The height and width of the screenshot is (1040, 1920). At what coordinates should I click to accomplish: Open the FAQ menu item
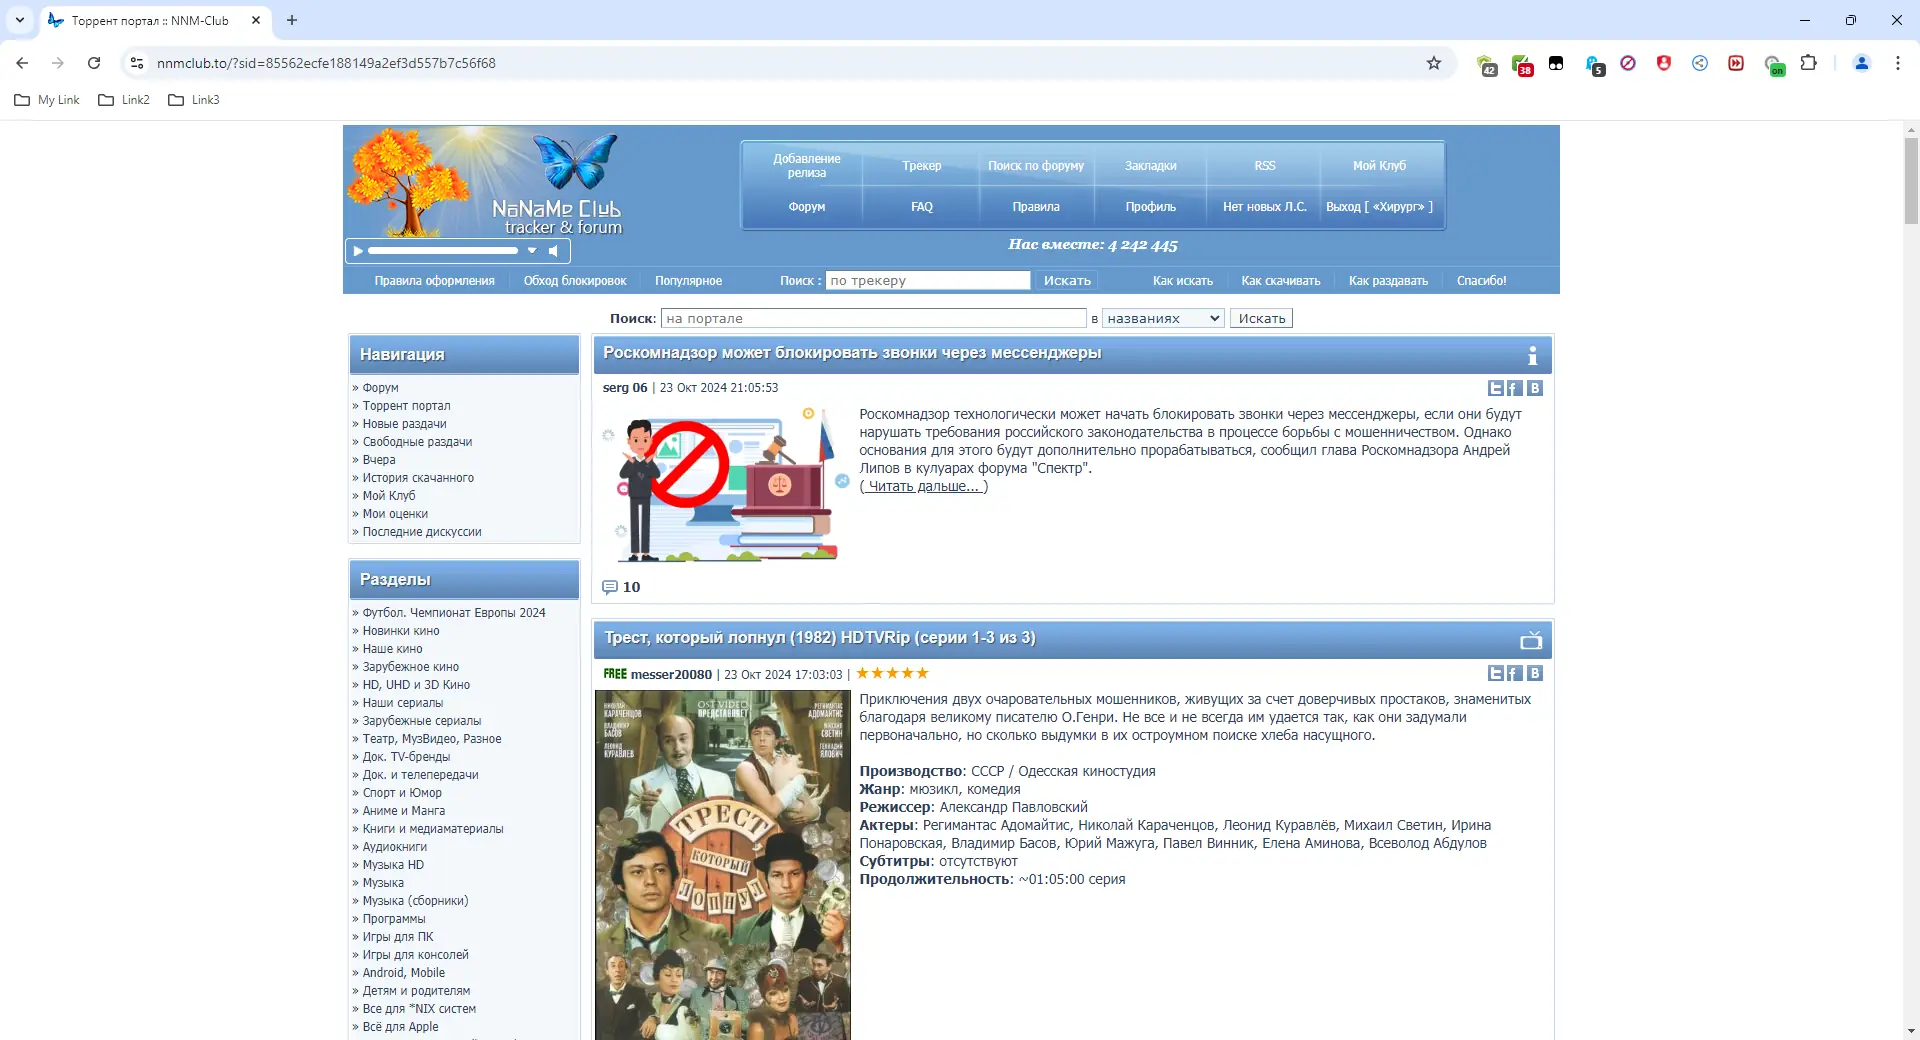pos(921,206)
